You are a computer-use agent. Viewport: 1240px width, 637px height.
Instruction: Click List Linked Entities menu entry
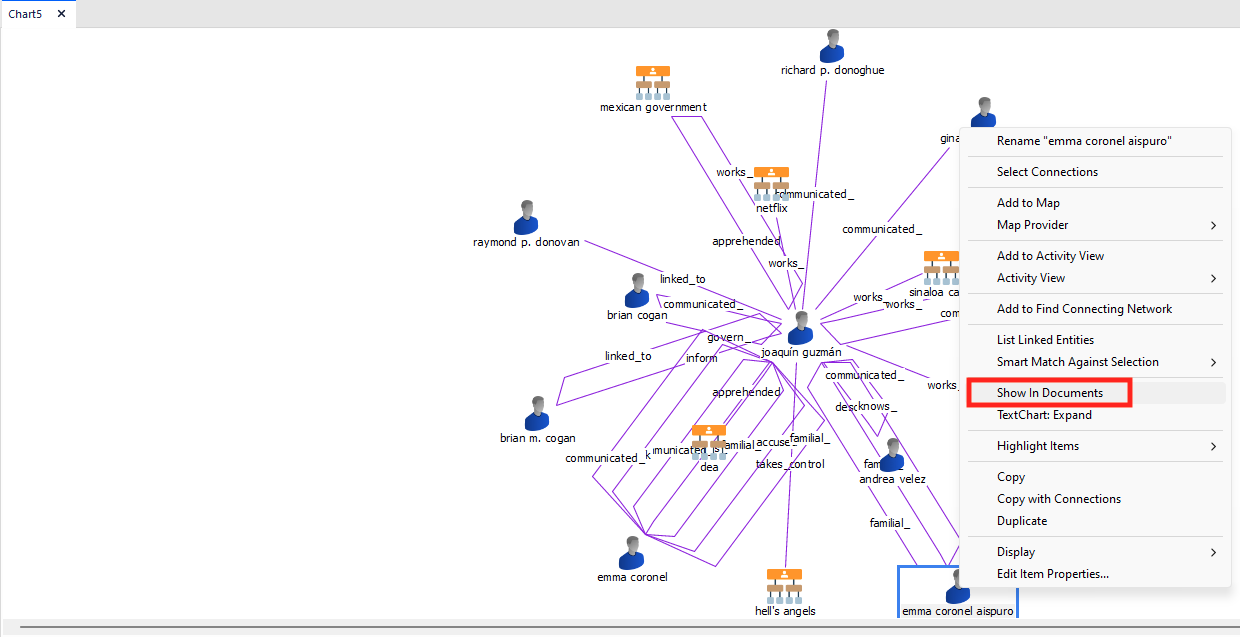[x=1045, y=340]
